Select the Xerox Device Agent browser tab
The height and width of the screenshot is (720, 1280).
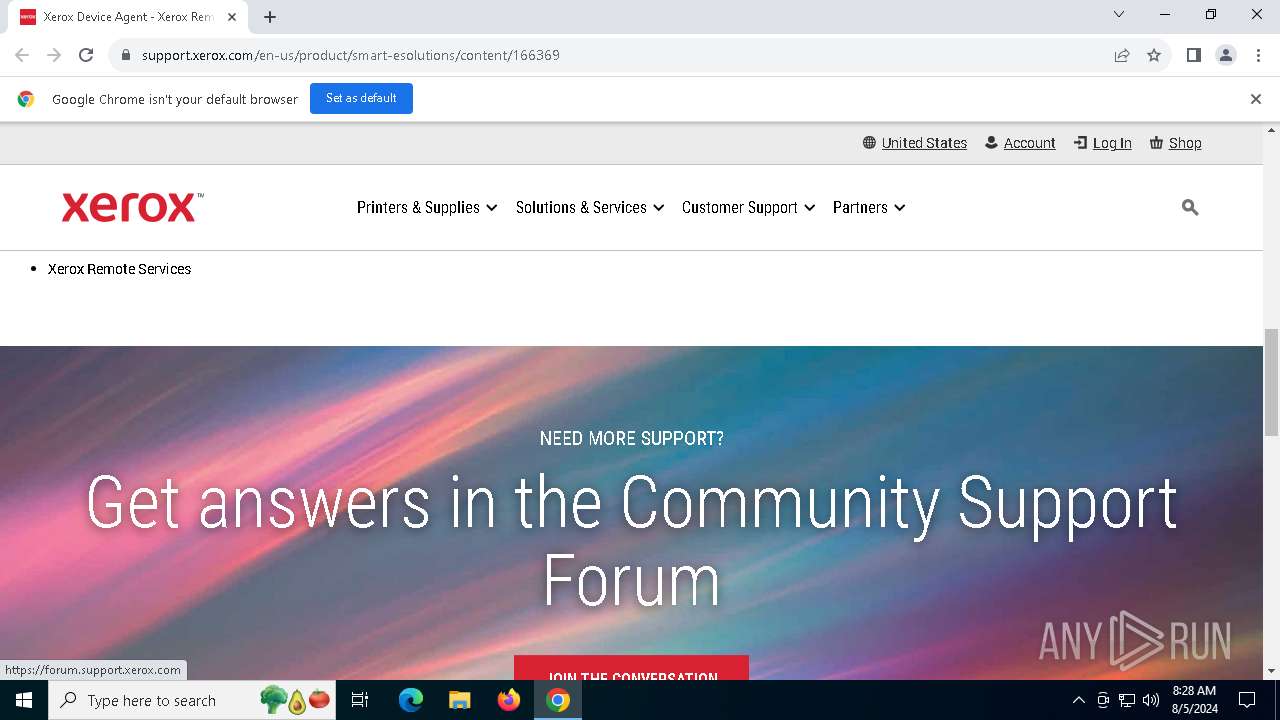128,17
